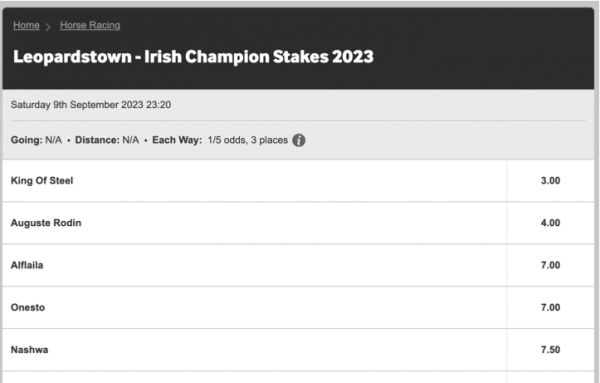This screenshot has height=383, width=600.
Task: Open the Horse Racing breadcrumb link
Action: click(x=90, y=25)
